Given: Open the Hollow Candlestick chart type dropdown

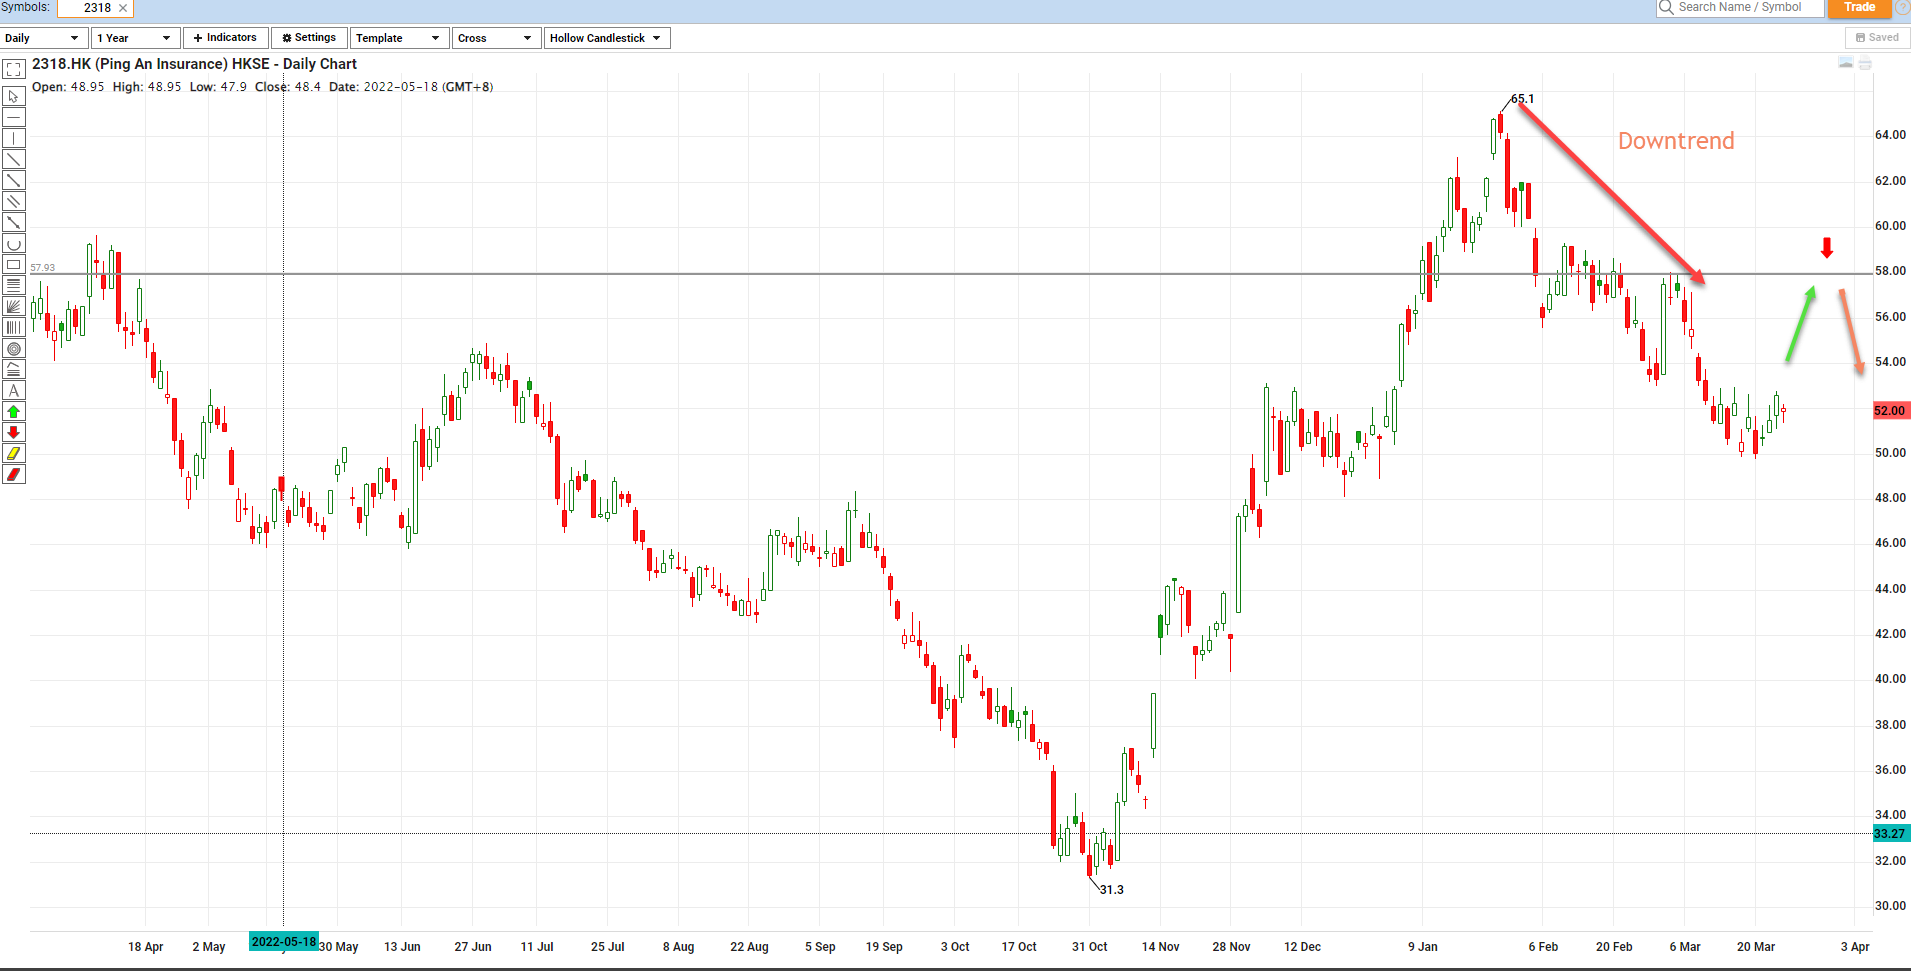Looking at the screenshot, I should coord(606,37).
